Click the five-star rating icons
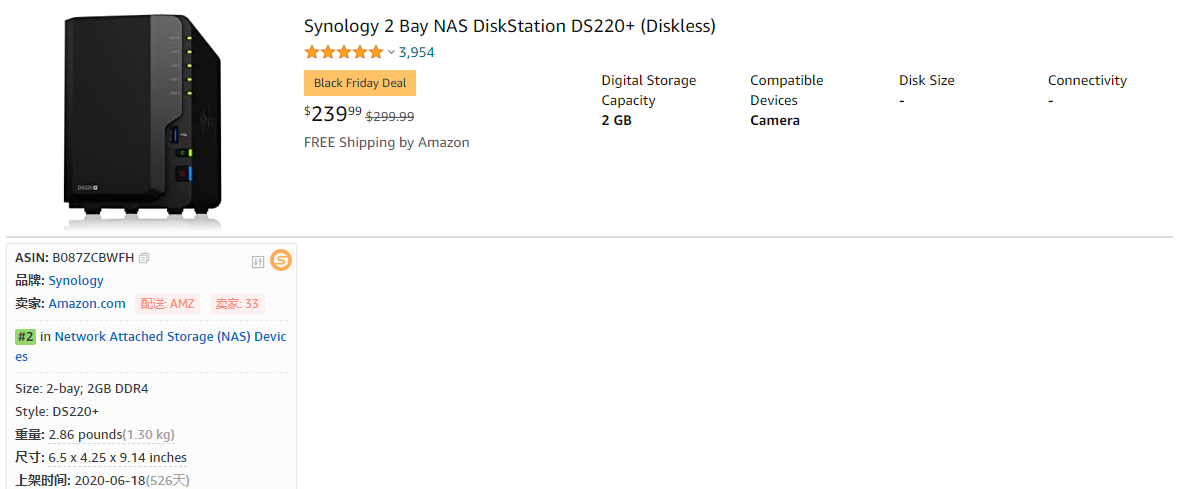The width and height of the screenshot is (1184, 489). pyautogui.click(x=343, y=52)
